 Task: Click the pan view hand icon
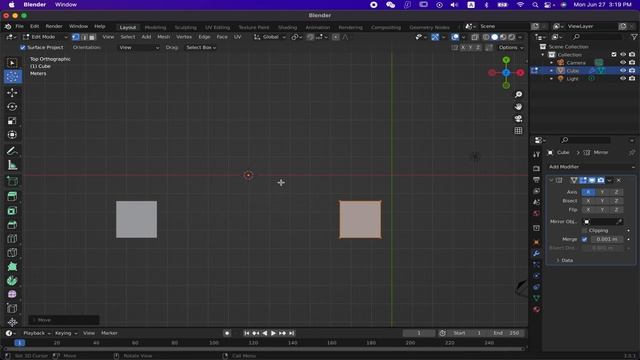point(518,107)
